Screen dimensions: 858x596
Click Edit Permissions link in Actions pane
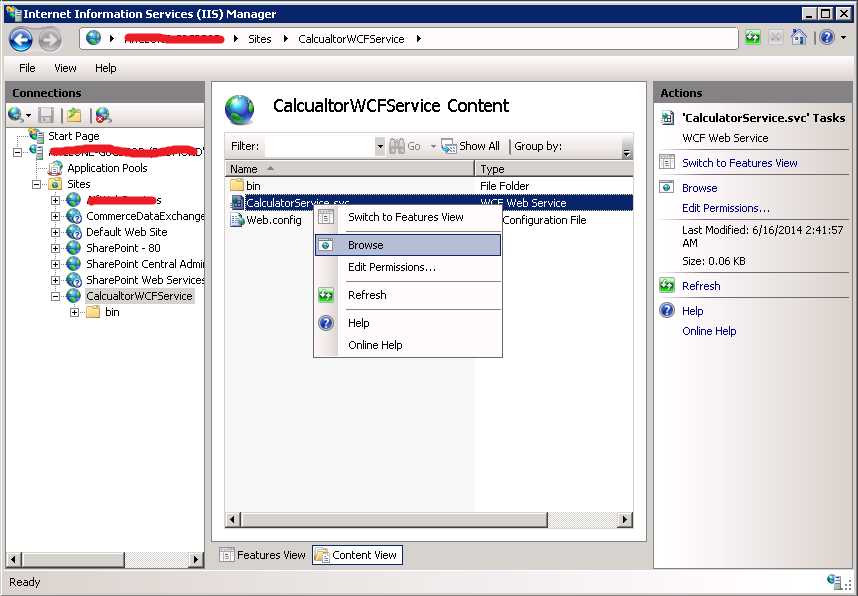pyautogui.click(x=726, y=208)
